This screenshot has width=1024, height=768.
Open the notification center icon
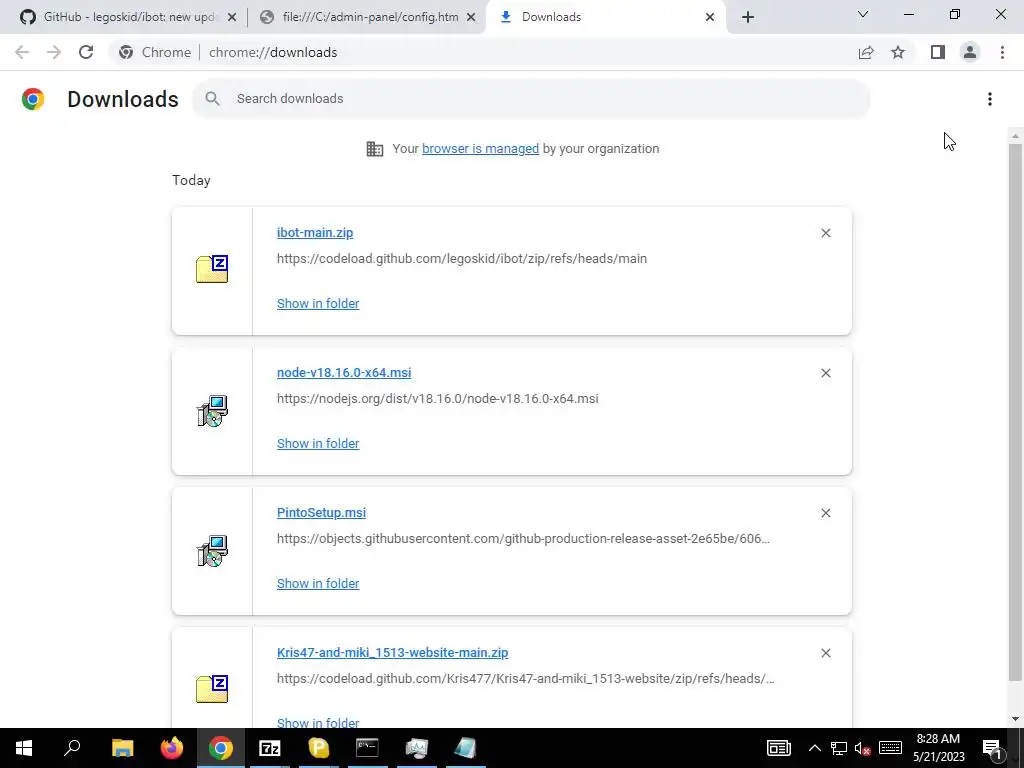(993, 748)
